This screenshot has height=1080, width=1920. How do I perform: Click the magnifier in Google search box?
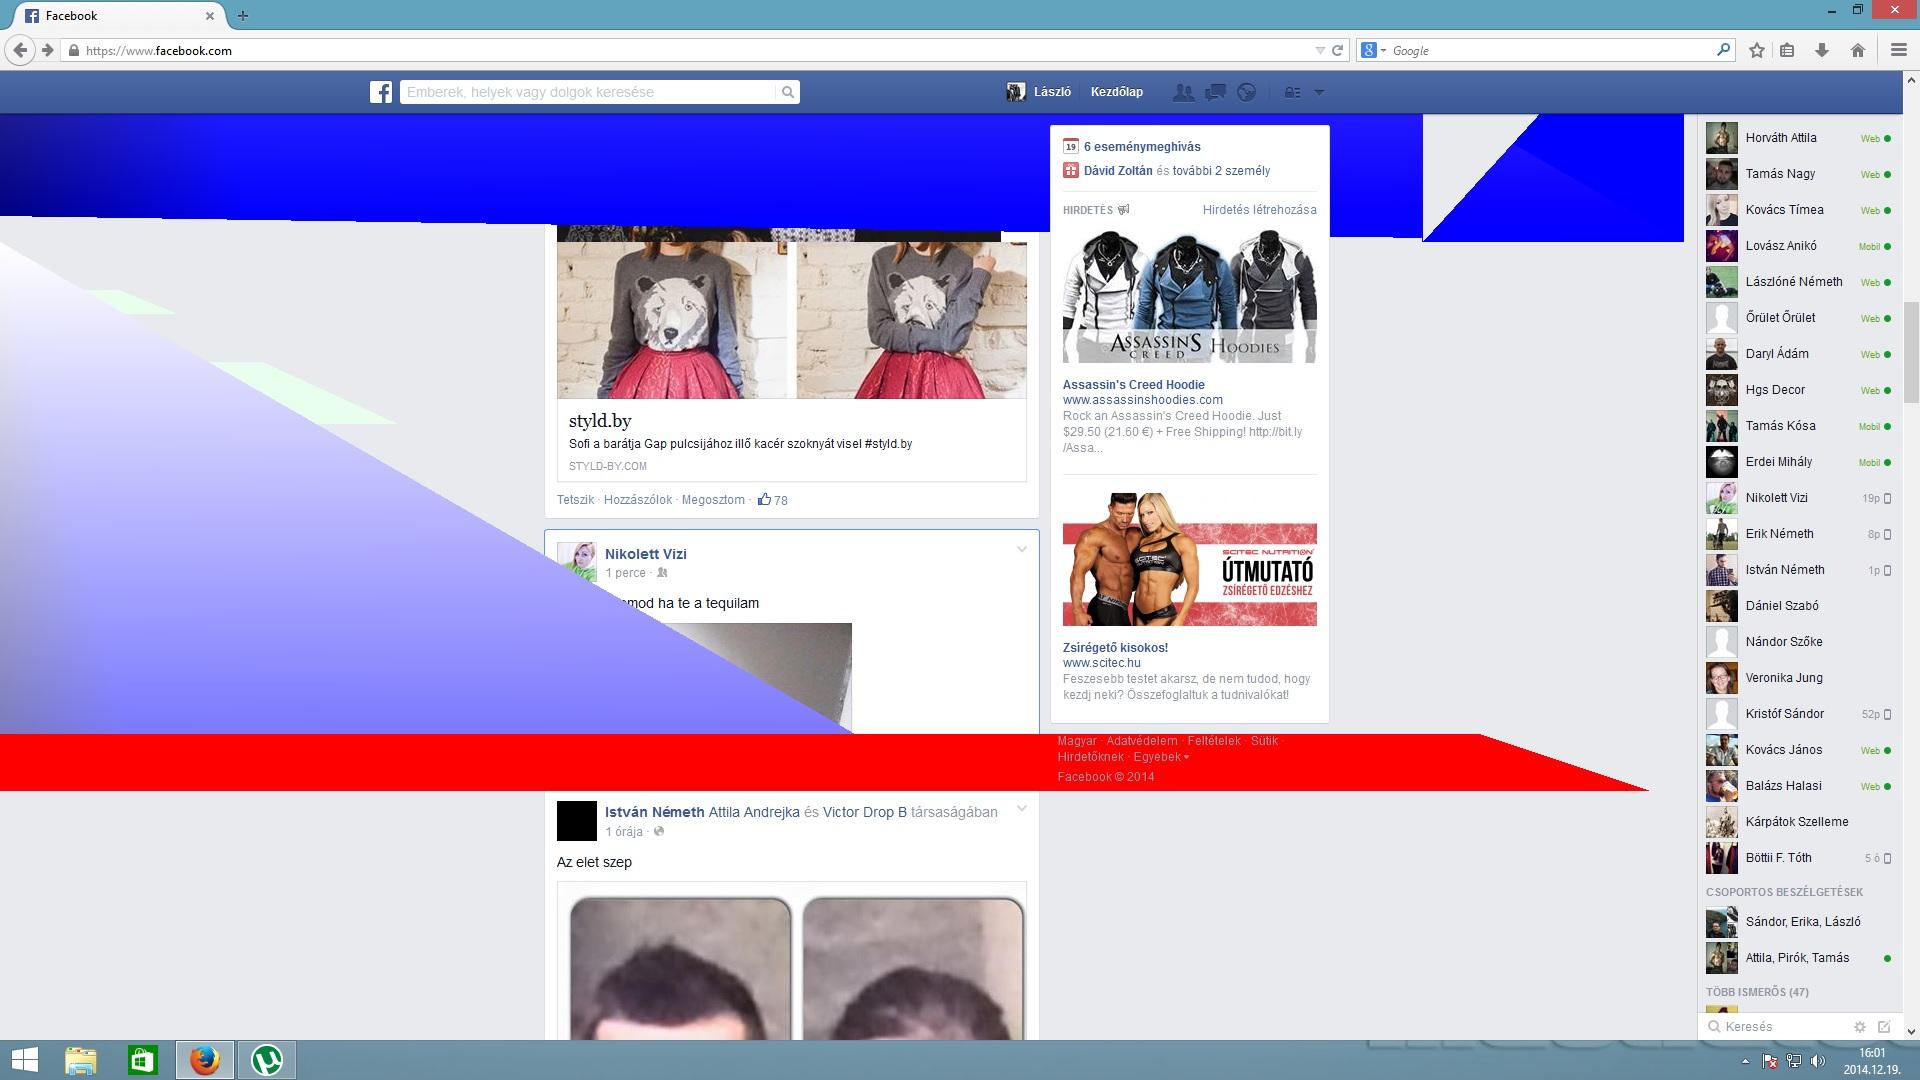click(1723, 50)
